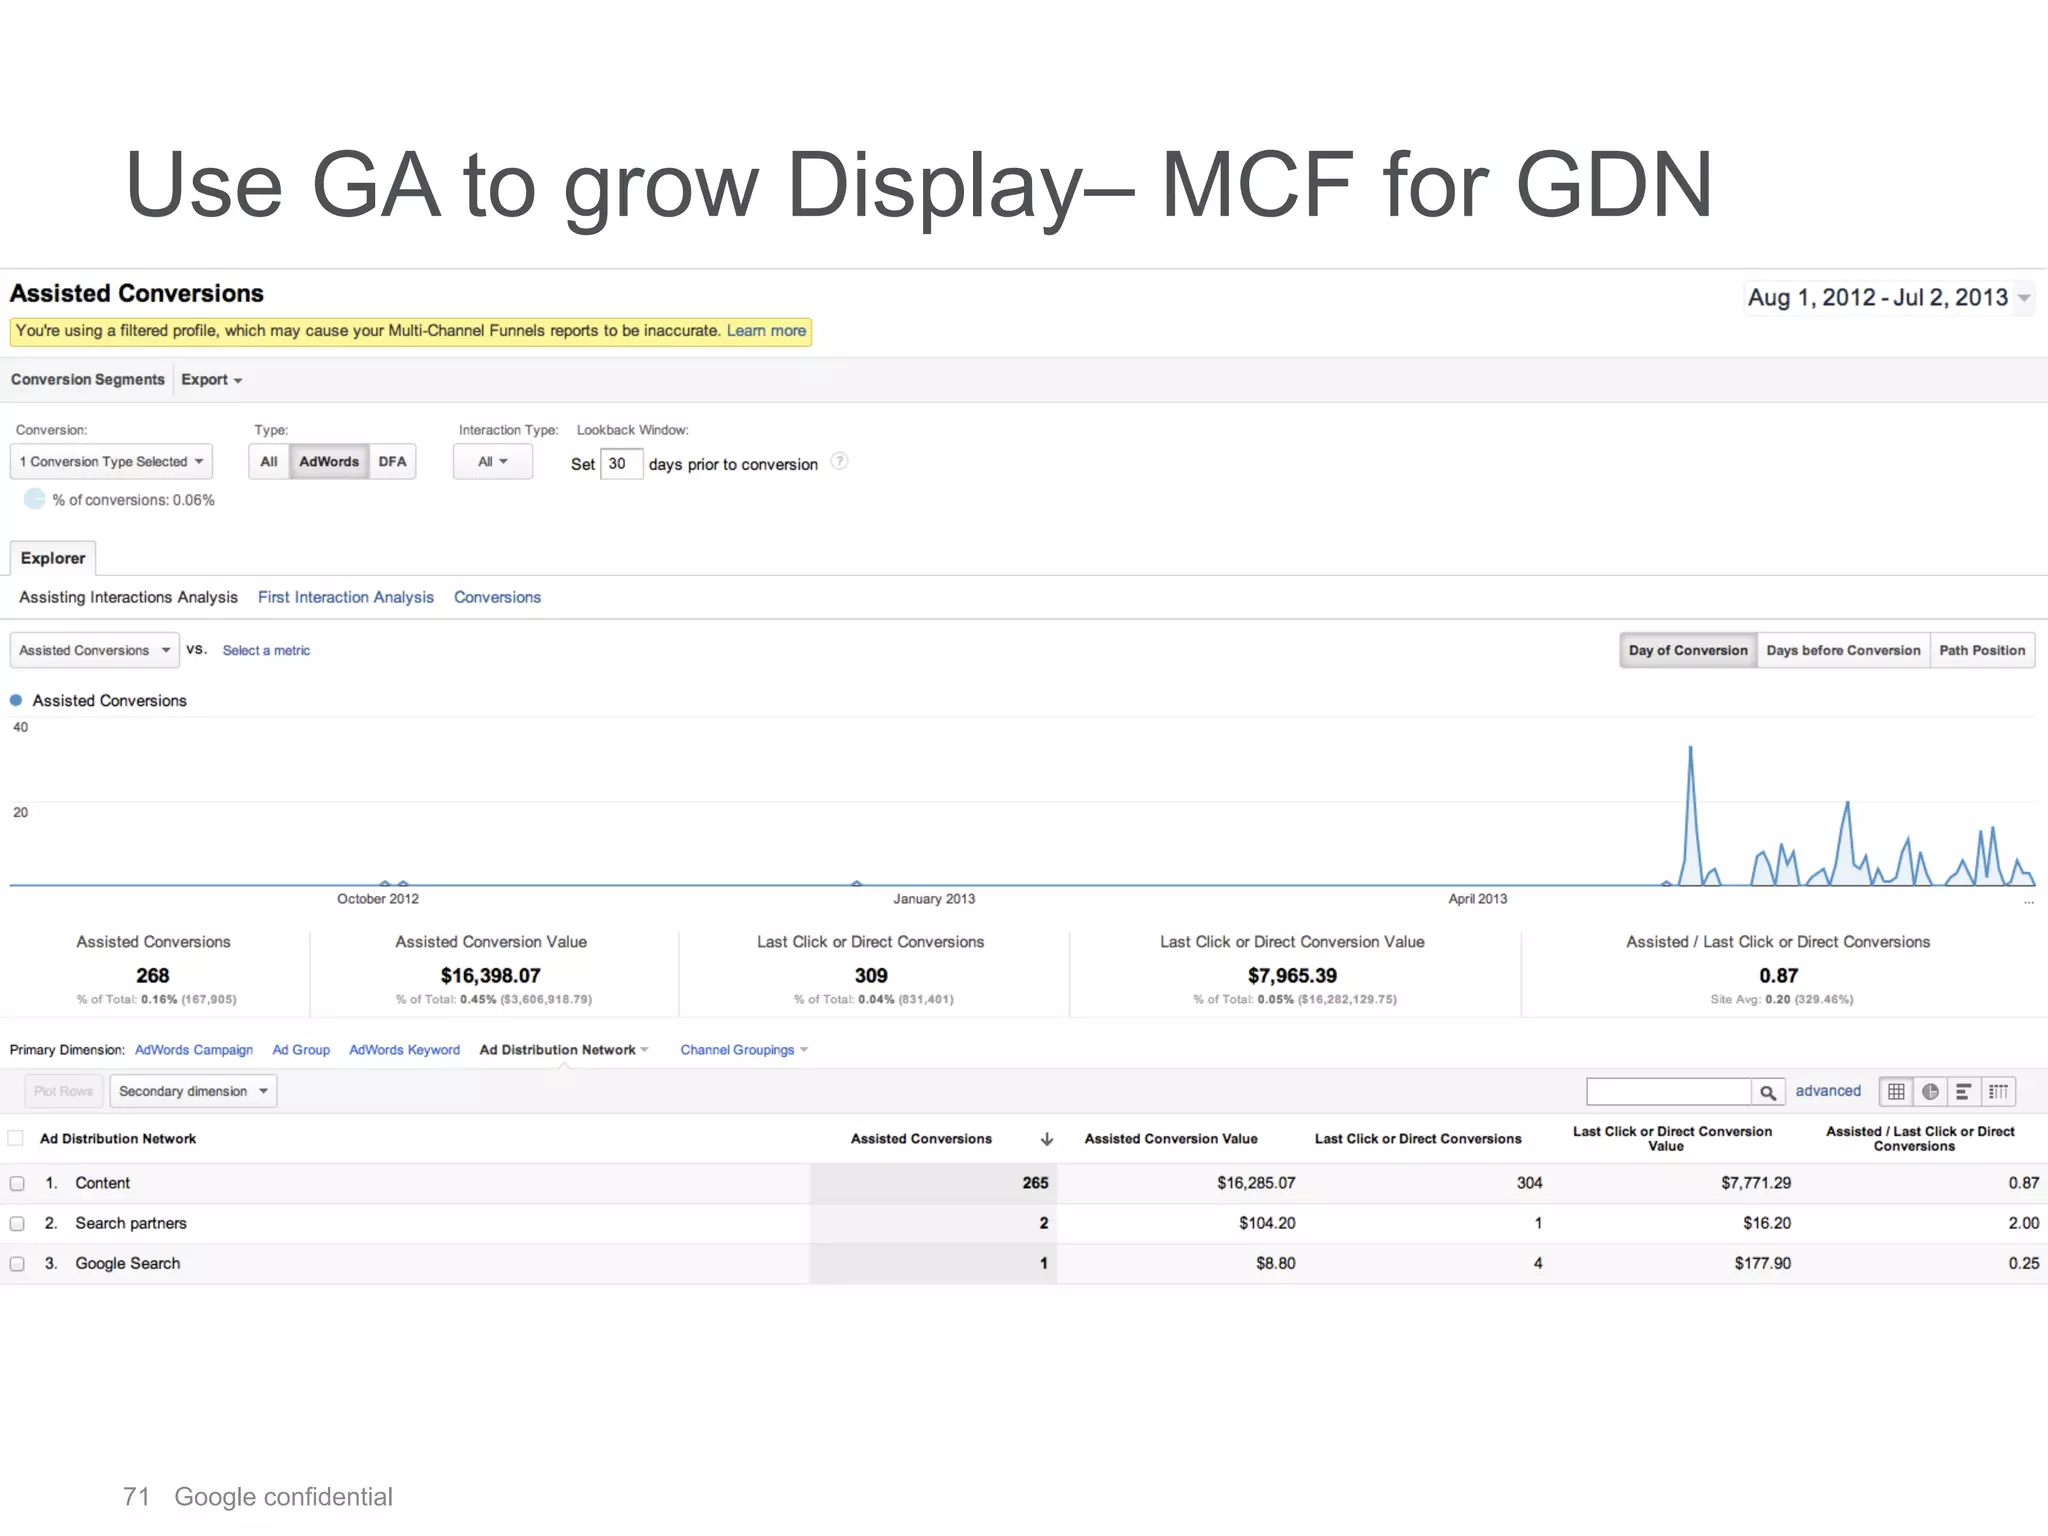
Task: Select the All type toggle
Action: tap(269, 461)
